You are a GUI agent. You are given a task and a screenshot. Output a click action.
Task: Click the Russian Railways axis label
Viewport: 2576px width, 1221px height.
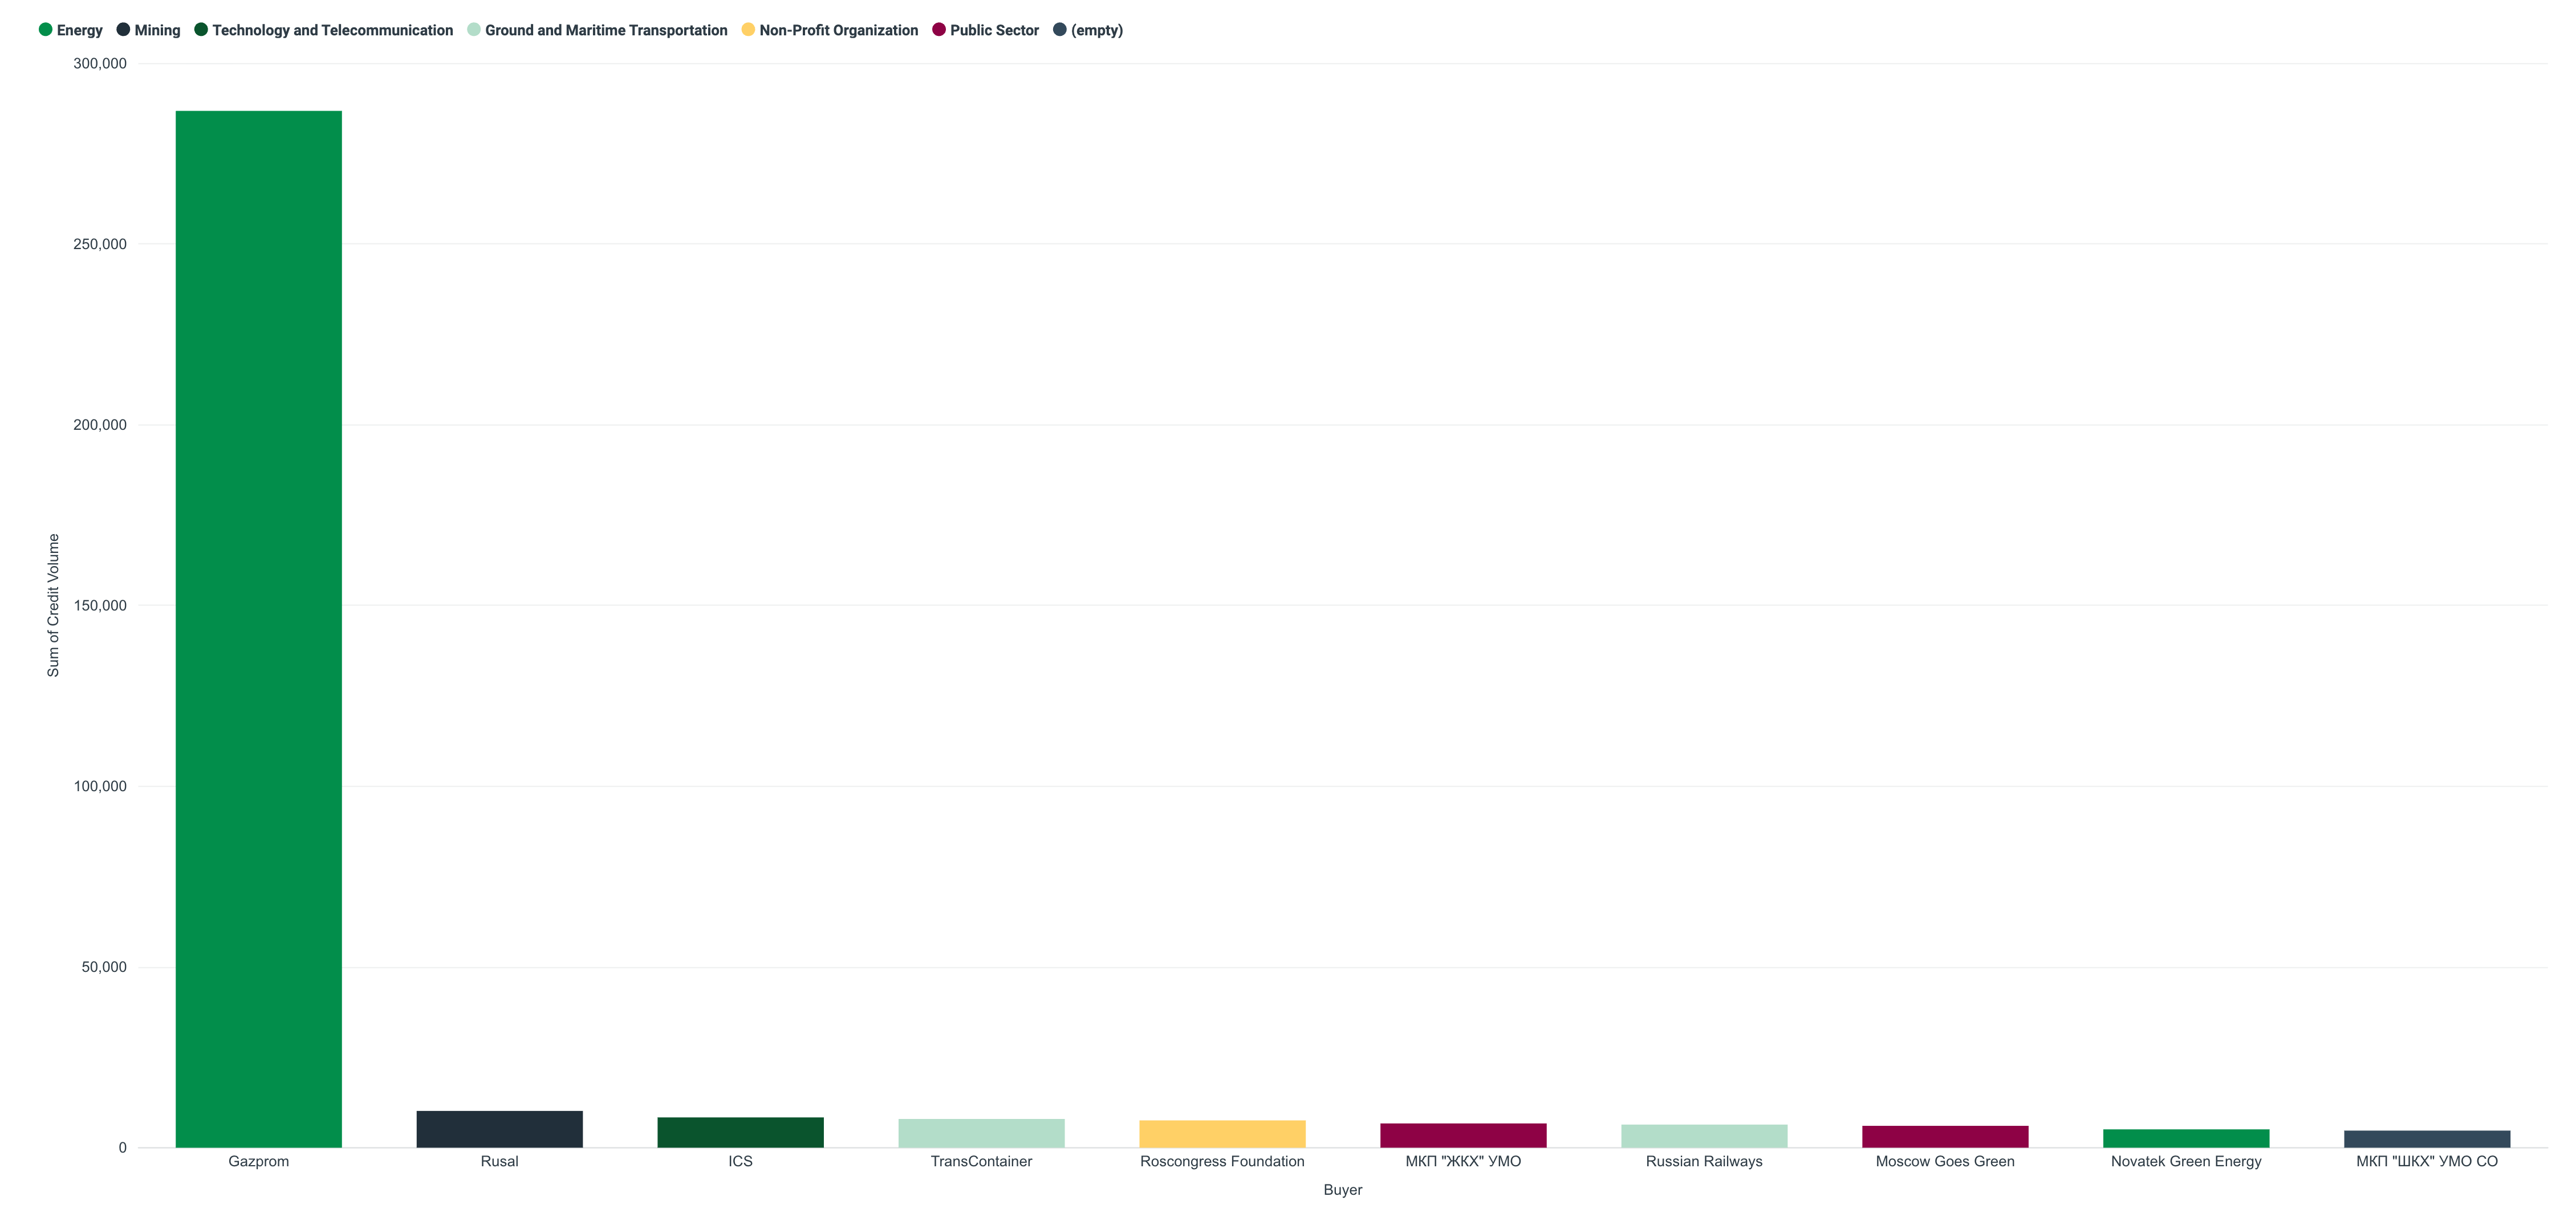tap(1704, 1161)
